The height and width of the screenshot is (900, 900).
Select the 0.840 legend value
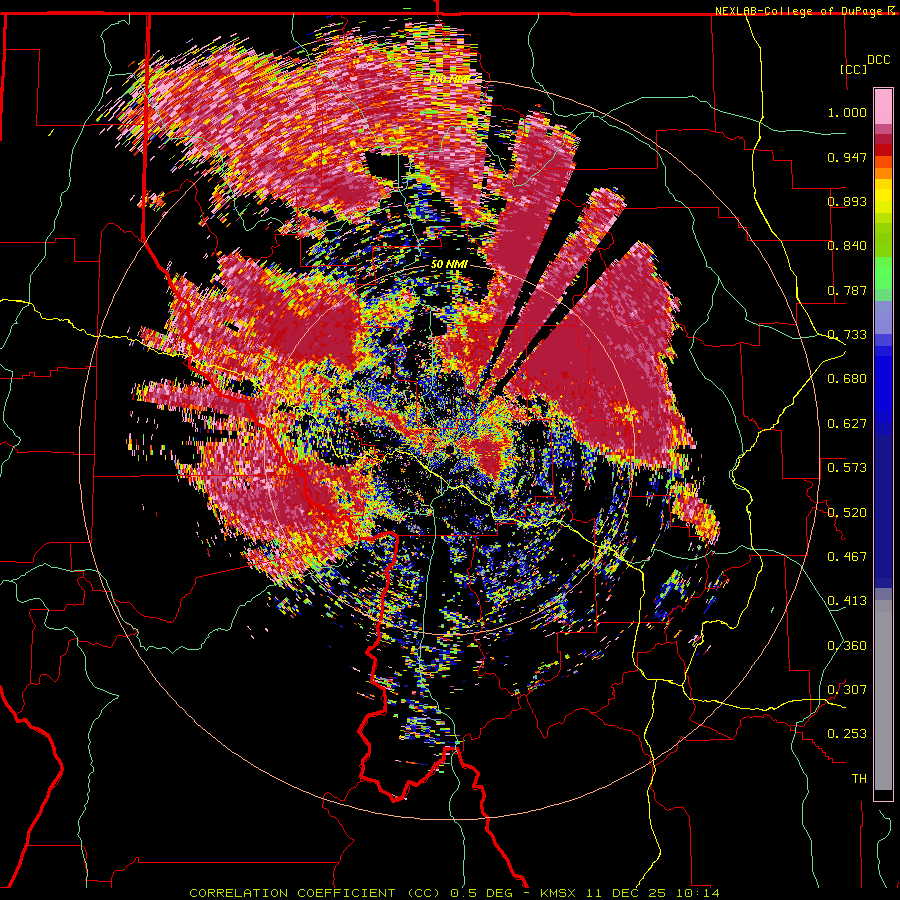[x=847, y=246]
